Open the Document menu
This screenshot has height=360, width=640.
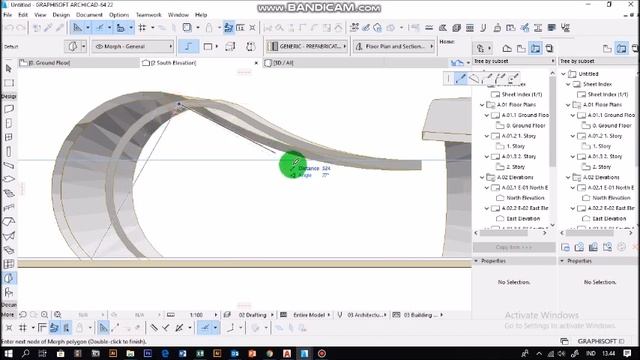[89, 15]
